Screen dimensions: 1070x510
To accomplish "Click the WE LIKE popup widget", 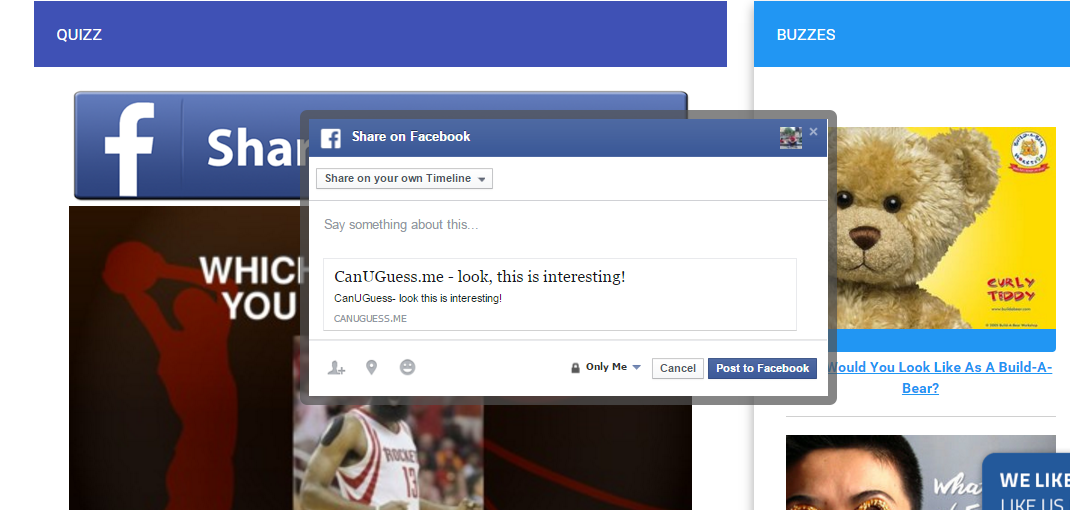I will [x=1027, y=485].
